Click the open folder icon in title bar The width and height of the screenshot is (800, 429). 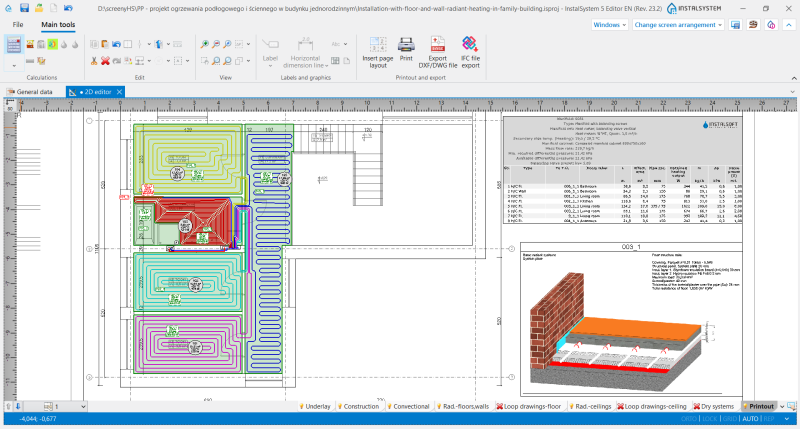(x=39, y=8)
